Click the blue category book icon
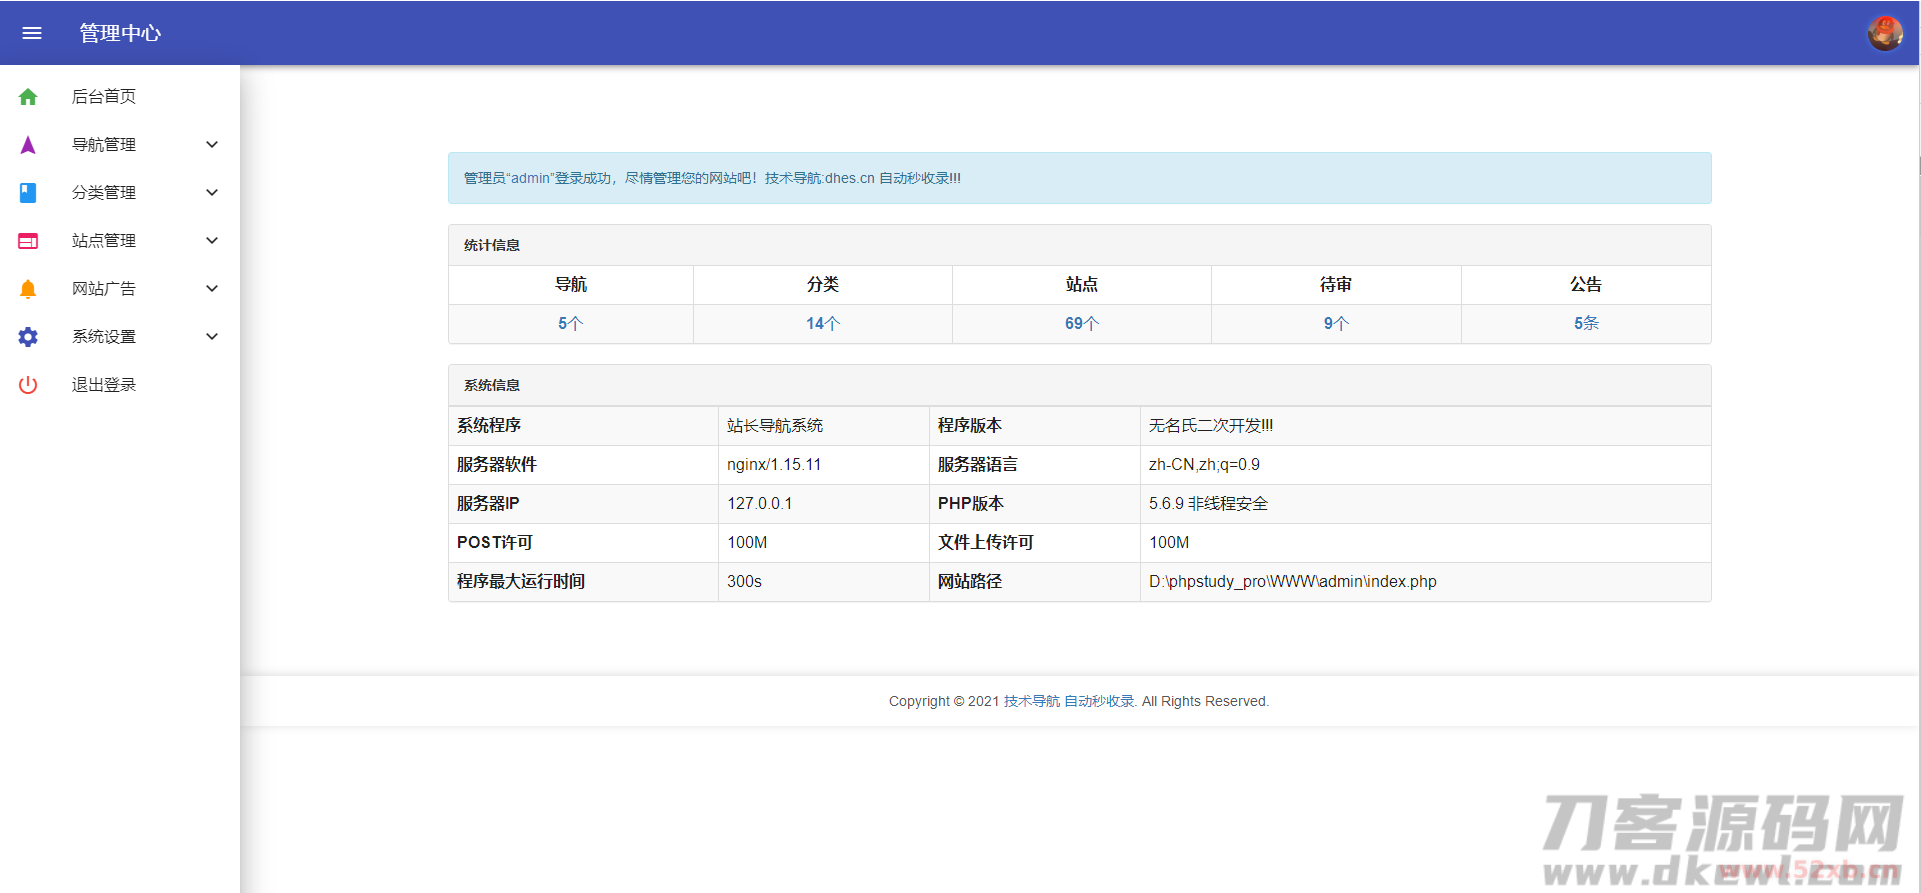Viewport: 1921px width, 893px height. click(28, 193)
